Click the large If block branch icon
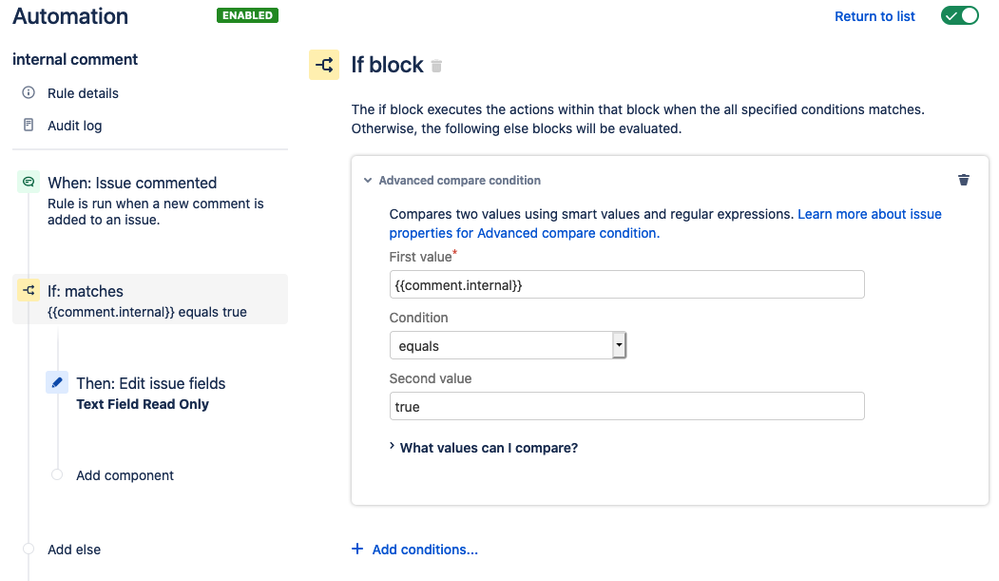 pyautogui.click(x=324, y=65)
